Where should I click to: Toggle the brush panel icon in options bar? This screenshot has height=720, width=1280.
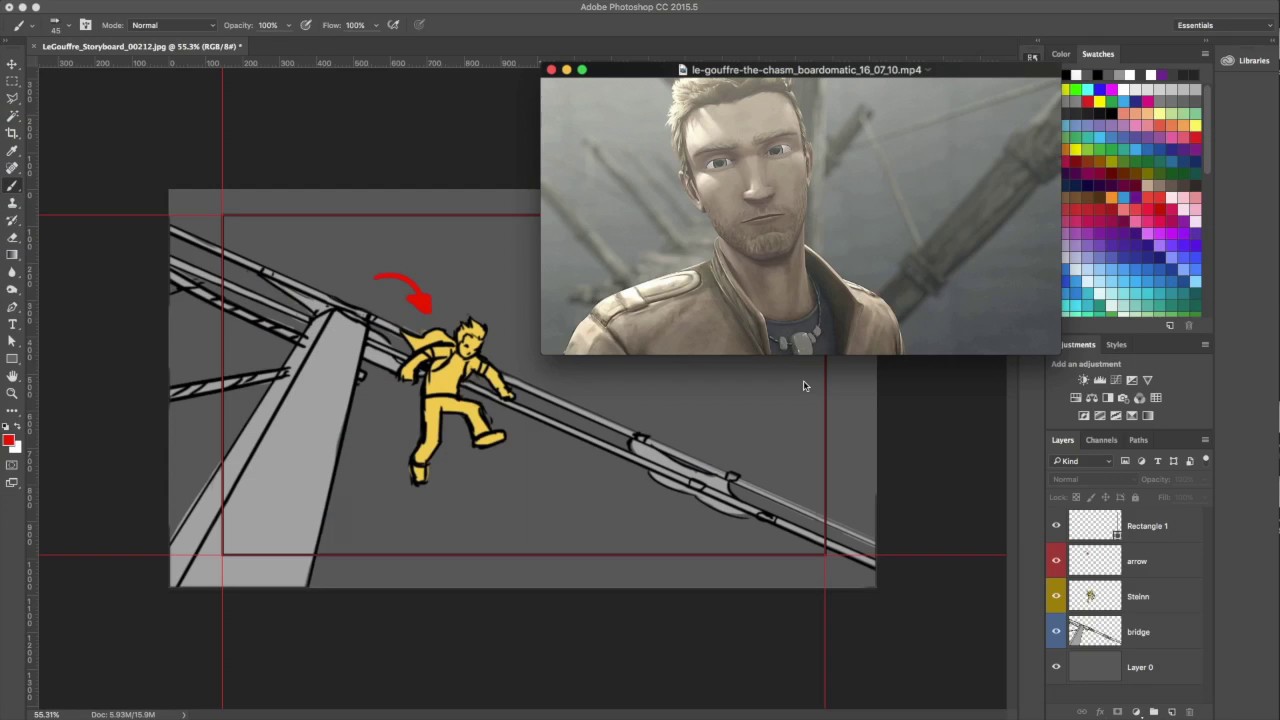85,25
